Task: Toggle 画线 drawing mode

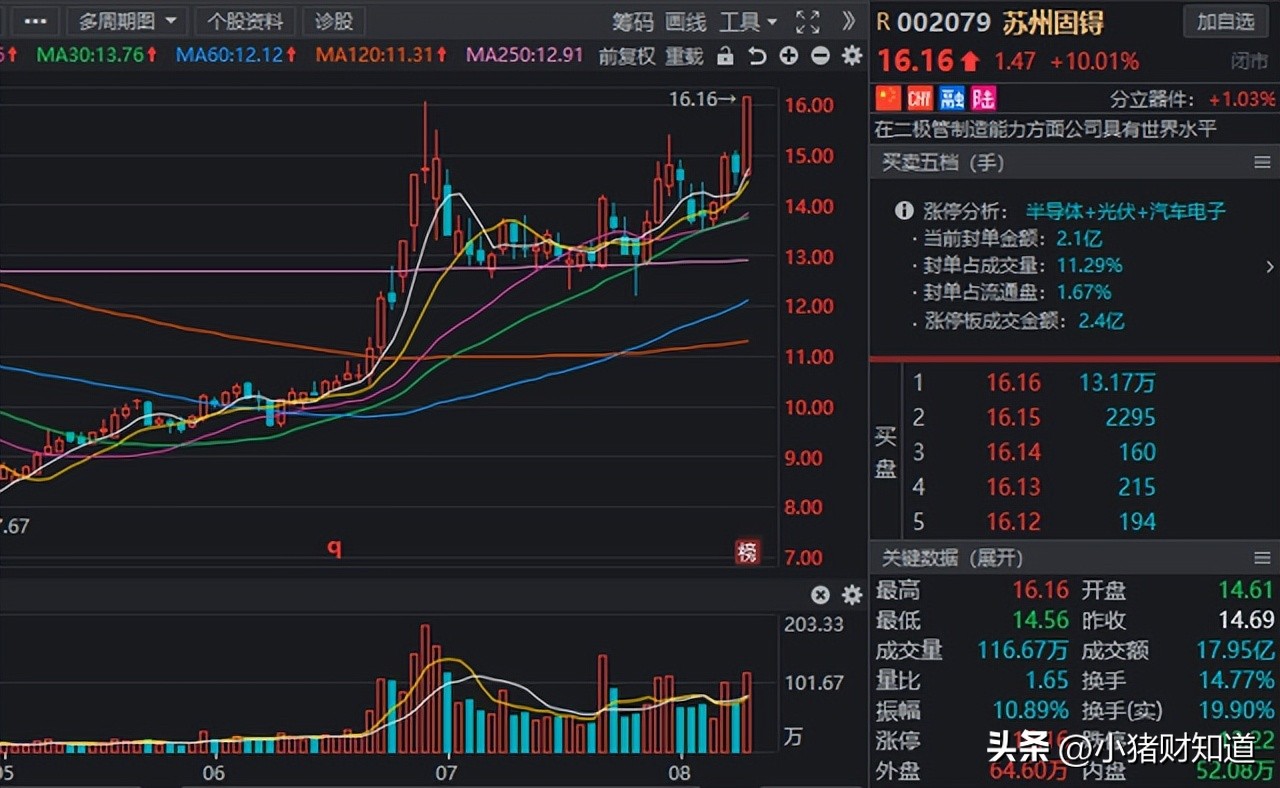Action: (684, 22)
